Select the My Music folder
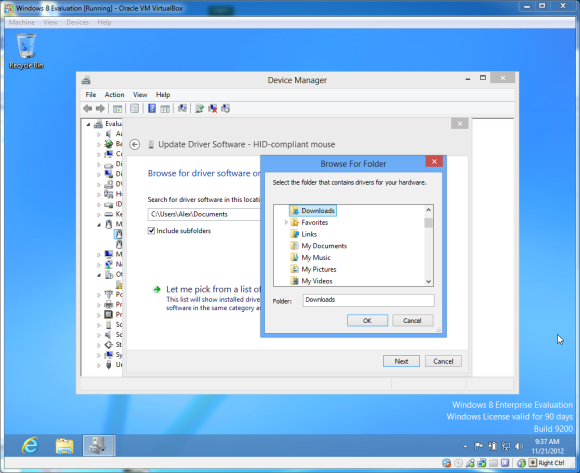 pos(311,257)
